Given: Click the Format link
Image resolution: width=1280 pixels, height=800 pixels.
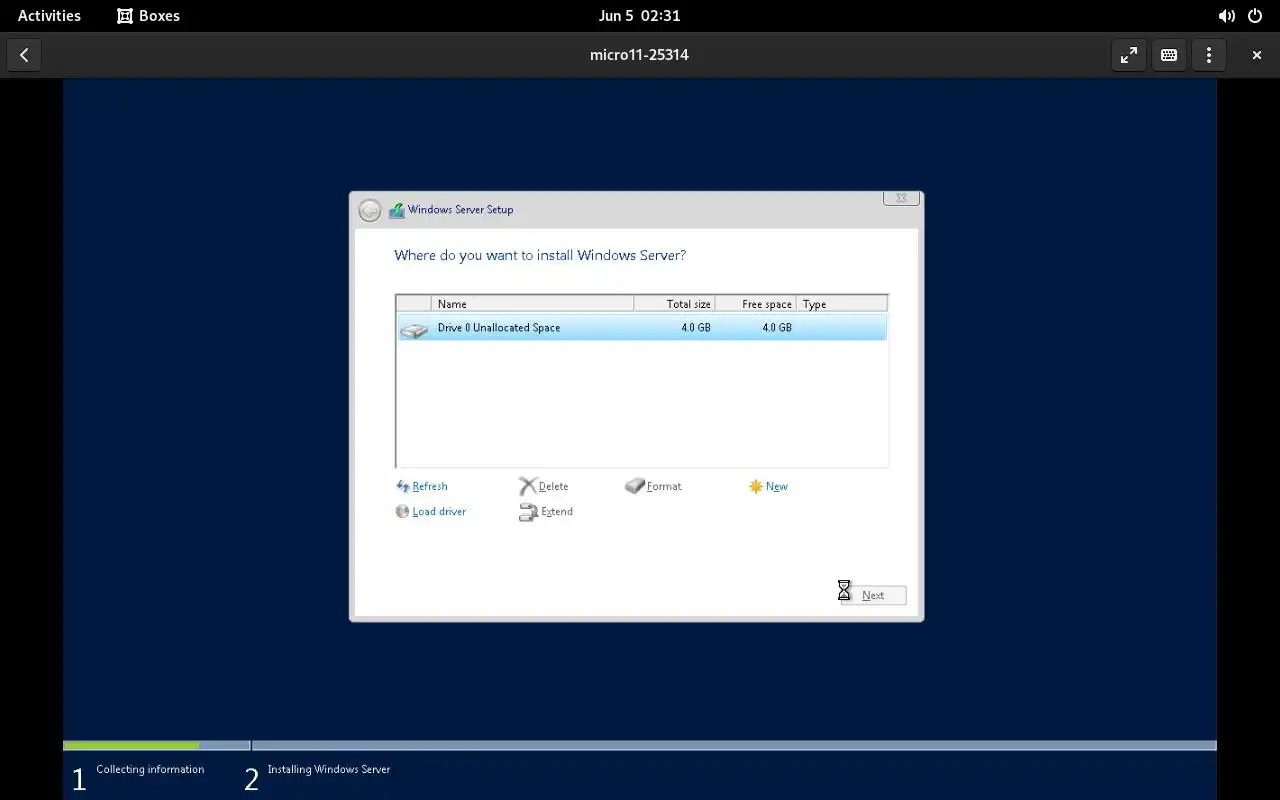Looking at the screenshot, I should 664,486.
